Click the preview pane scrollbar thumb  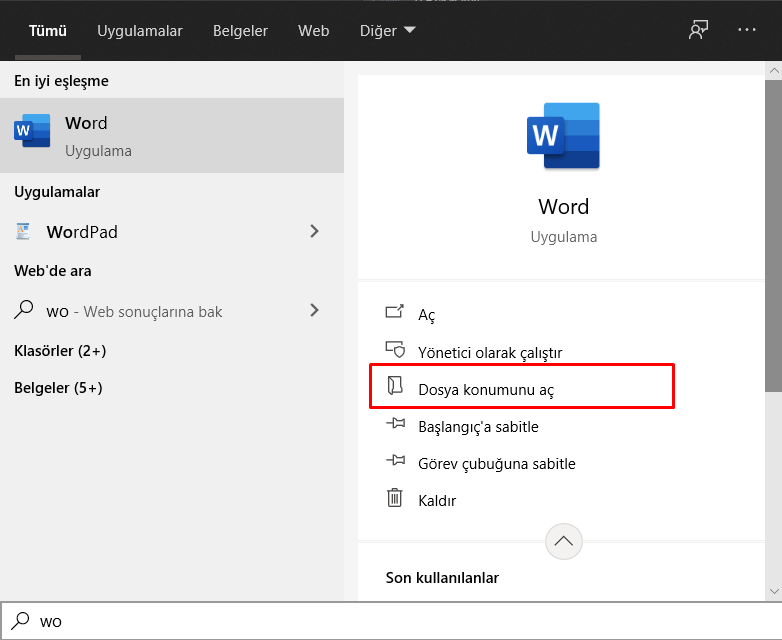774,235
